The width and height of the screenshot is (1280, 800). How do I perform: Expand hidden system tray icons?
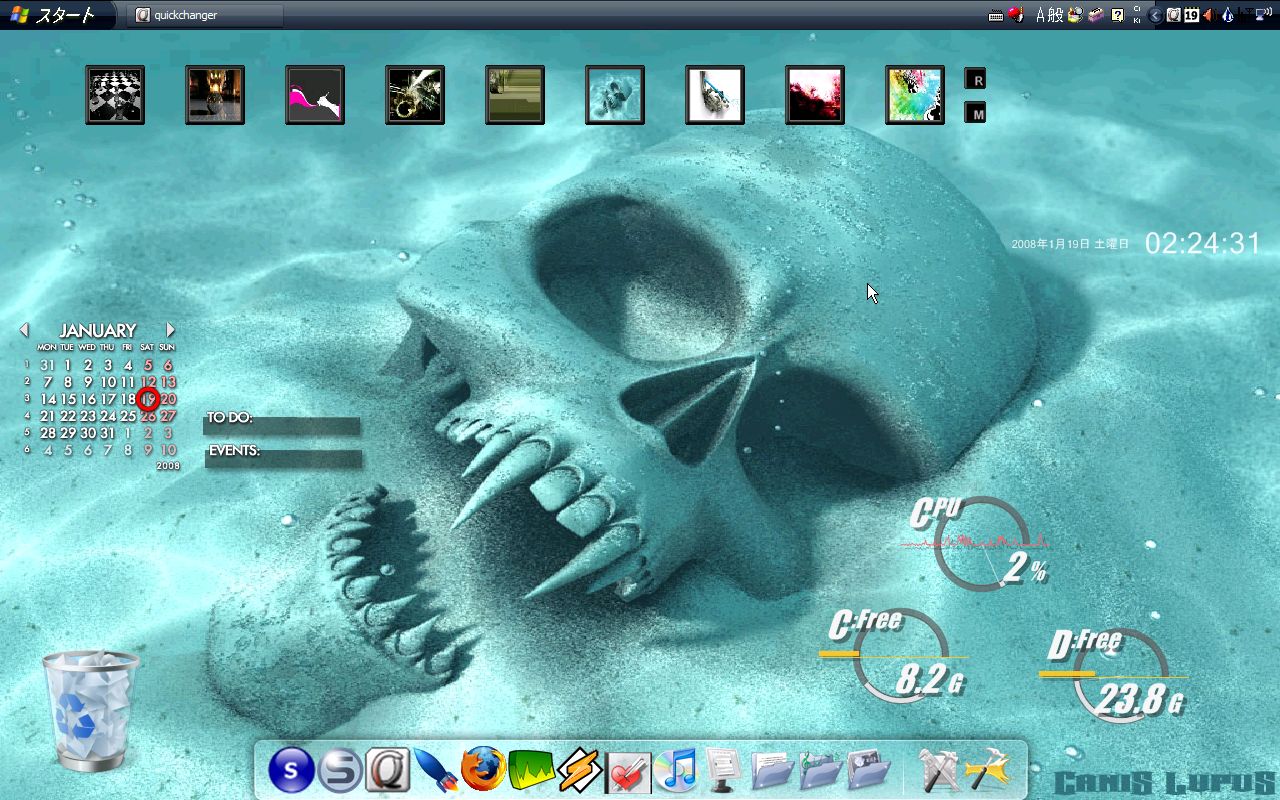1156,15
